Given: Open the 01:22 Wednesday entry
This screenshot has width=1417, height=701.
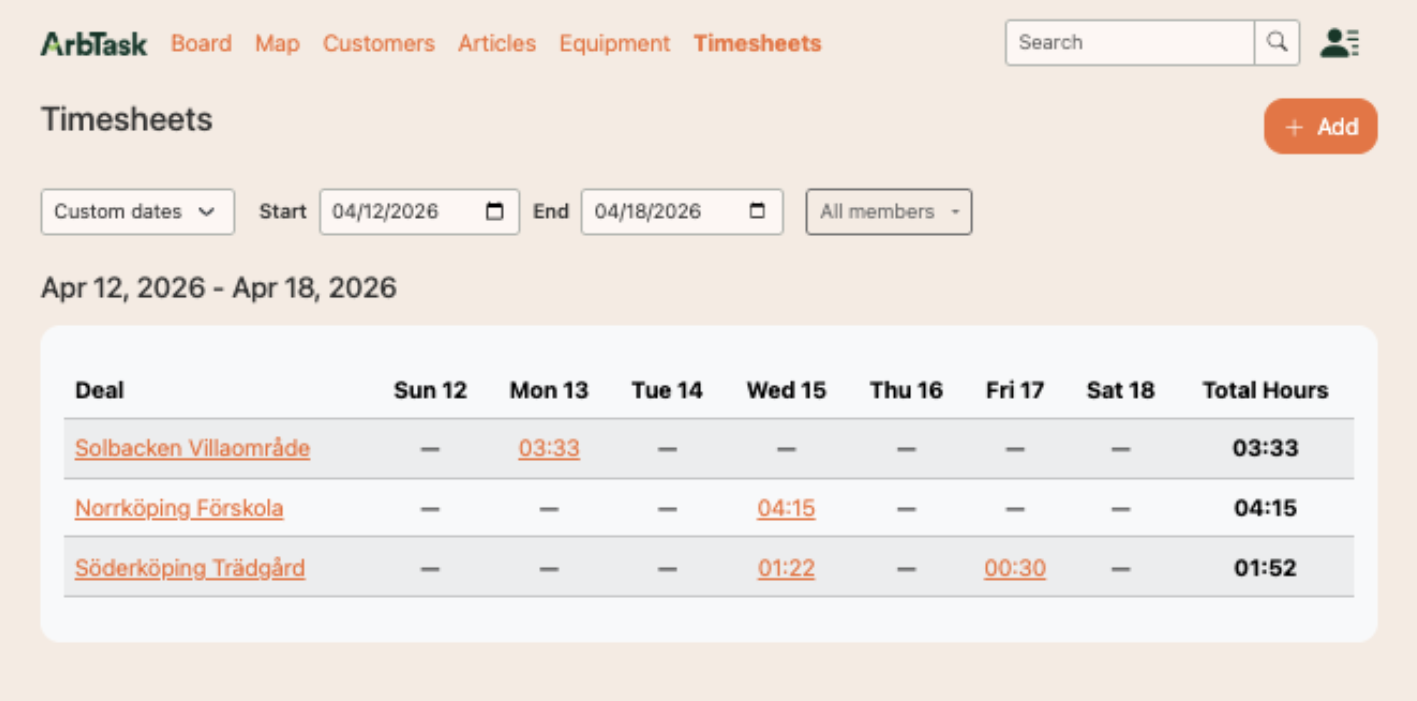Looking at the screenshot, I should click(786, 568).
